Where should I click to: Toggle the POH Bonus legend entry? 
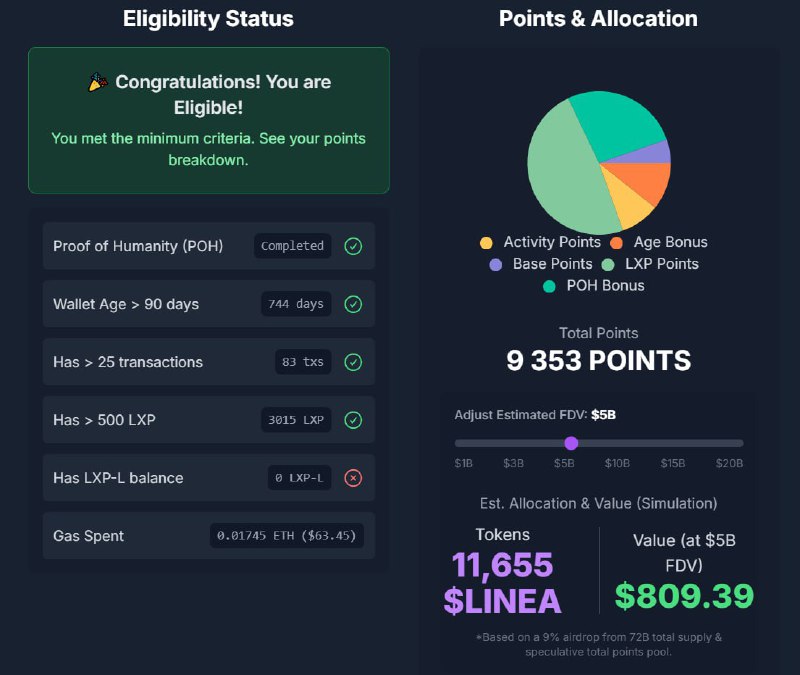coord(594,286)
